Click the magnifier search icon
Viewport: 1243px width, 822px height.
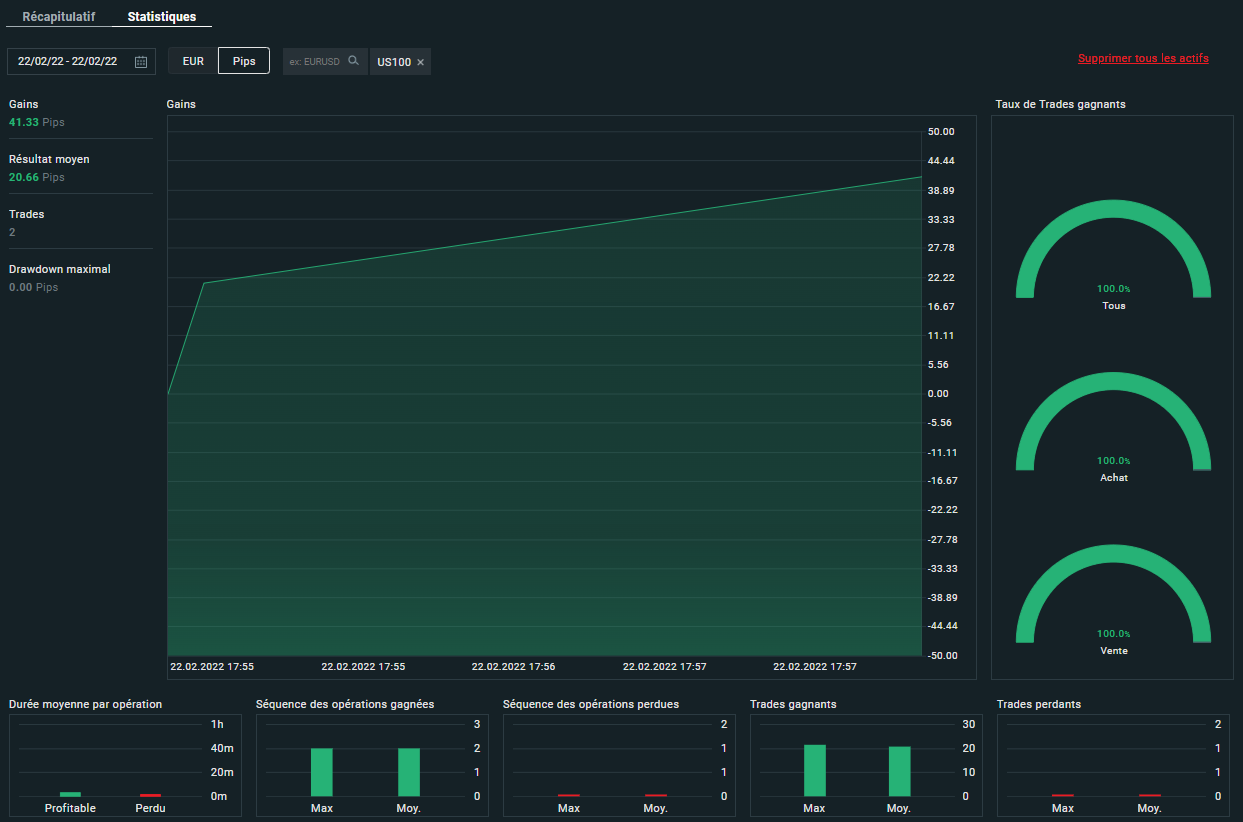pos(353,61)
